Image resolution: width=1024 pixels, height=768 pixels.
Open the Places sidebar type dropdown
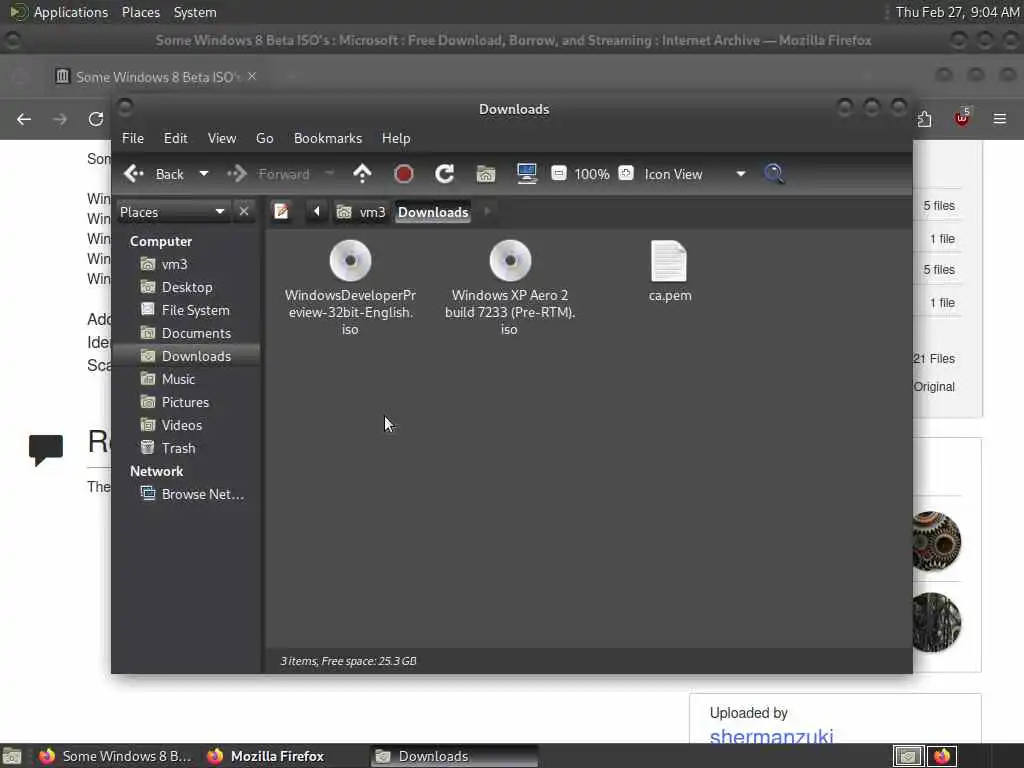pos(172,212)
